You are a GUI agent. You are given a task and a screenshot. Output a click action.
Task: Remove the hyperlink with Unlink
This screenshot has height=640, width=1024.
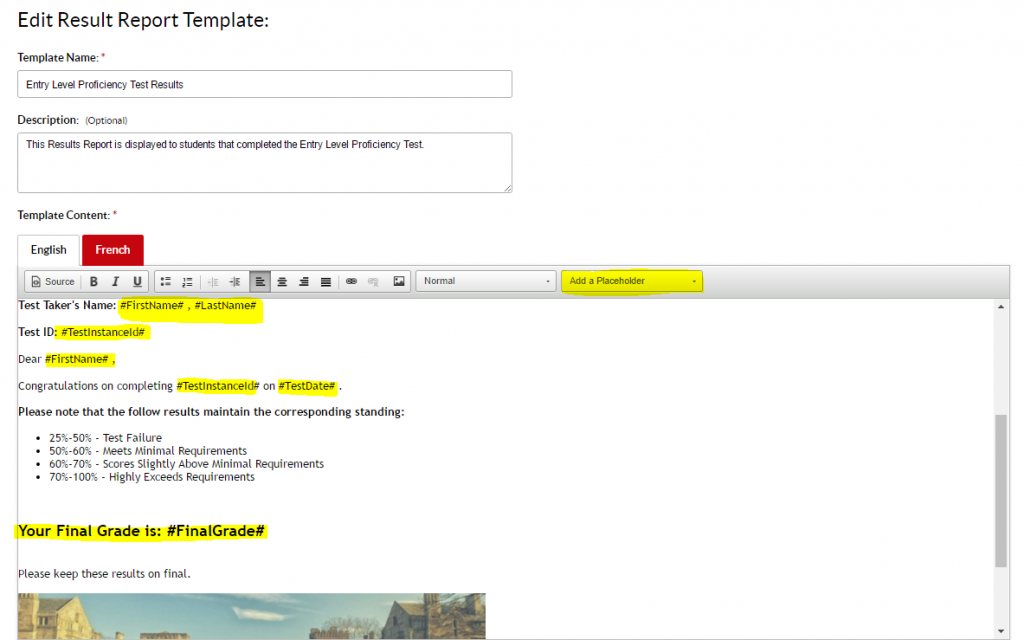[x=374, y=281]
